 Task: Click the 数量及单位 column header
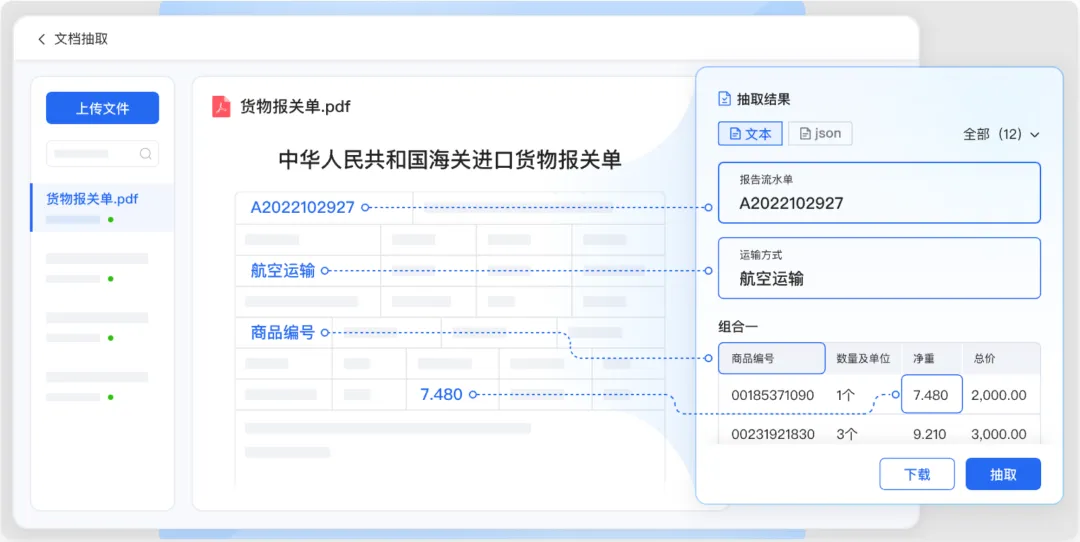(863, 358)
